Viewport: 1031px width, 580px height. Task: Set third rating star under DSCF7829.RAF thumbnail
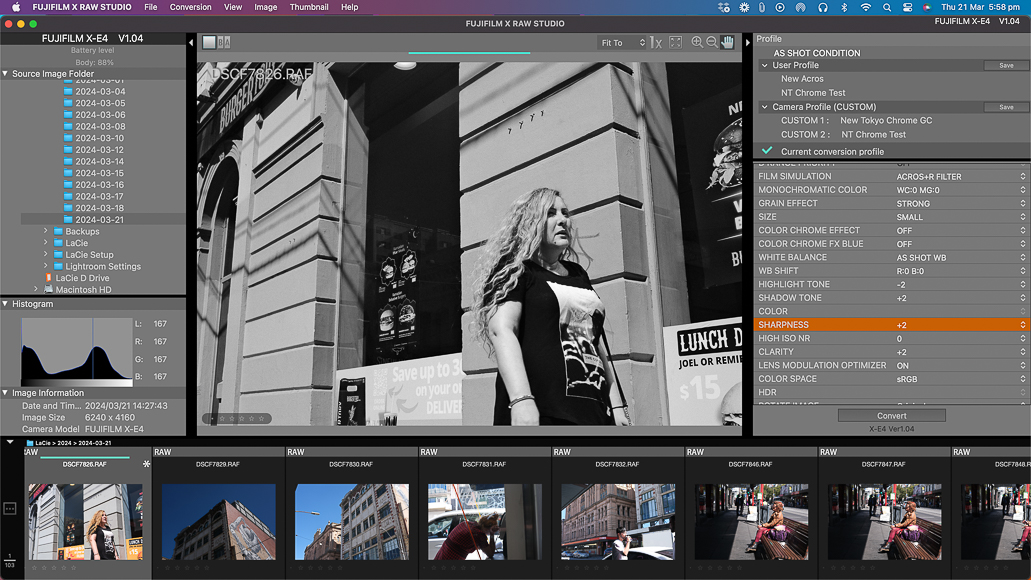click(x=187, y=568)
